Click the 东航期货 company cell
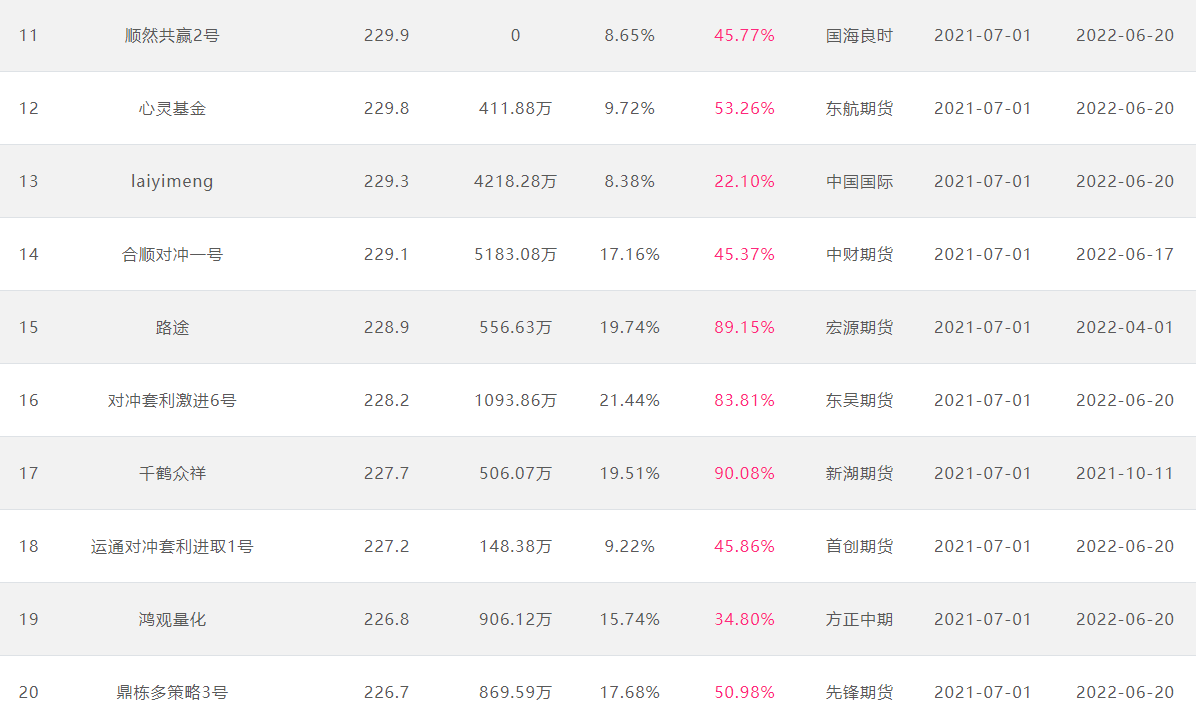This screenshot has width=1196, height=724. [859, 108]
